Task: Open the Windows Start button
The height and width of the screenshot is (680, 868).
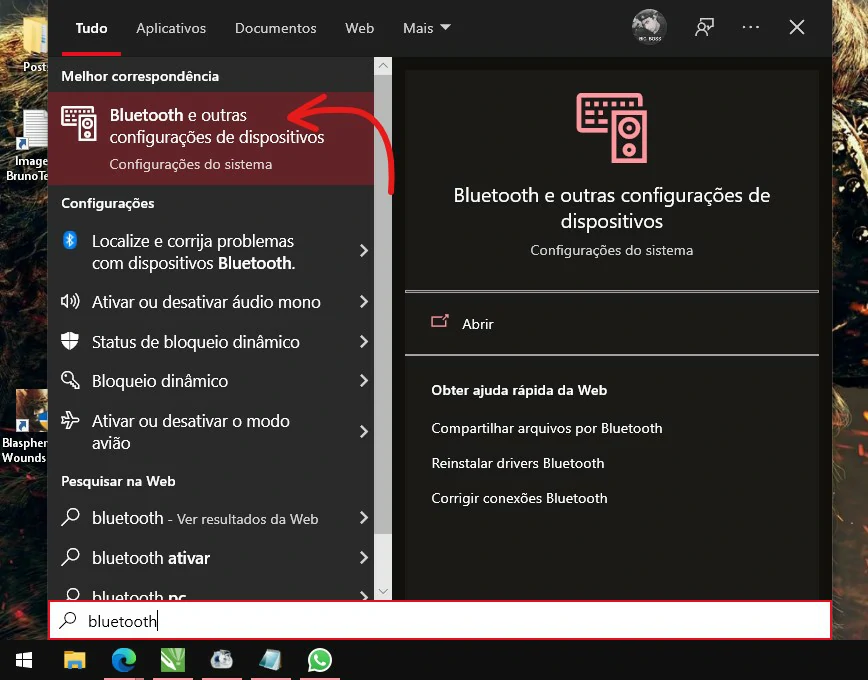Action: point(24,660)
